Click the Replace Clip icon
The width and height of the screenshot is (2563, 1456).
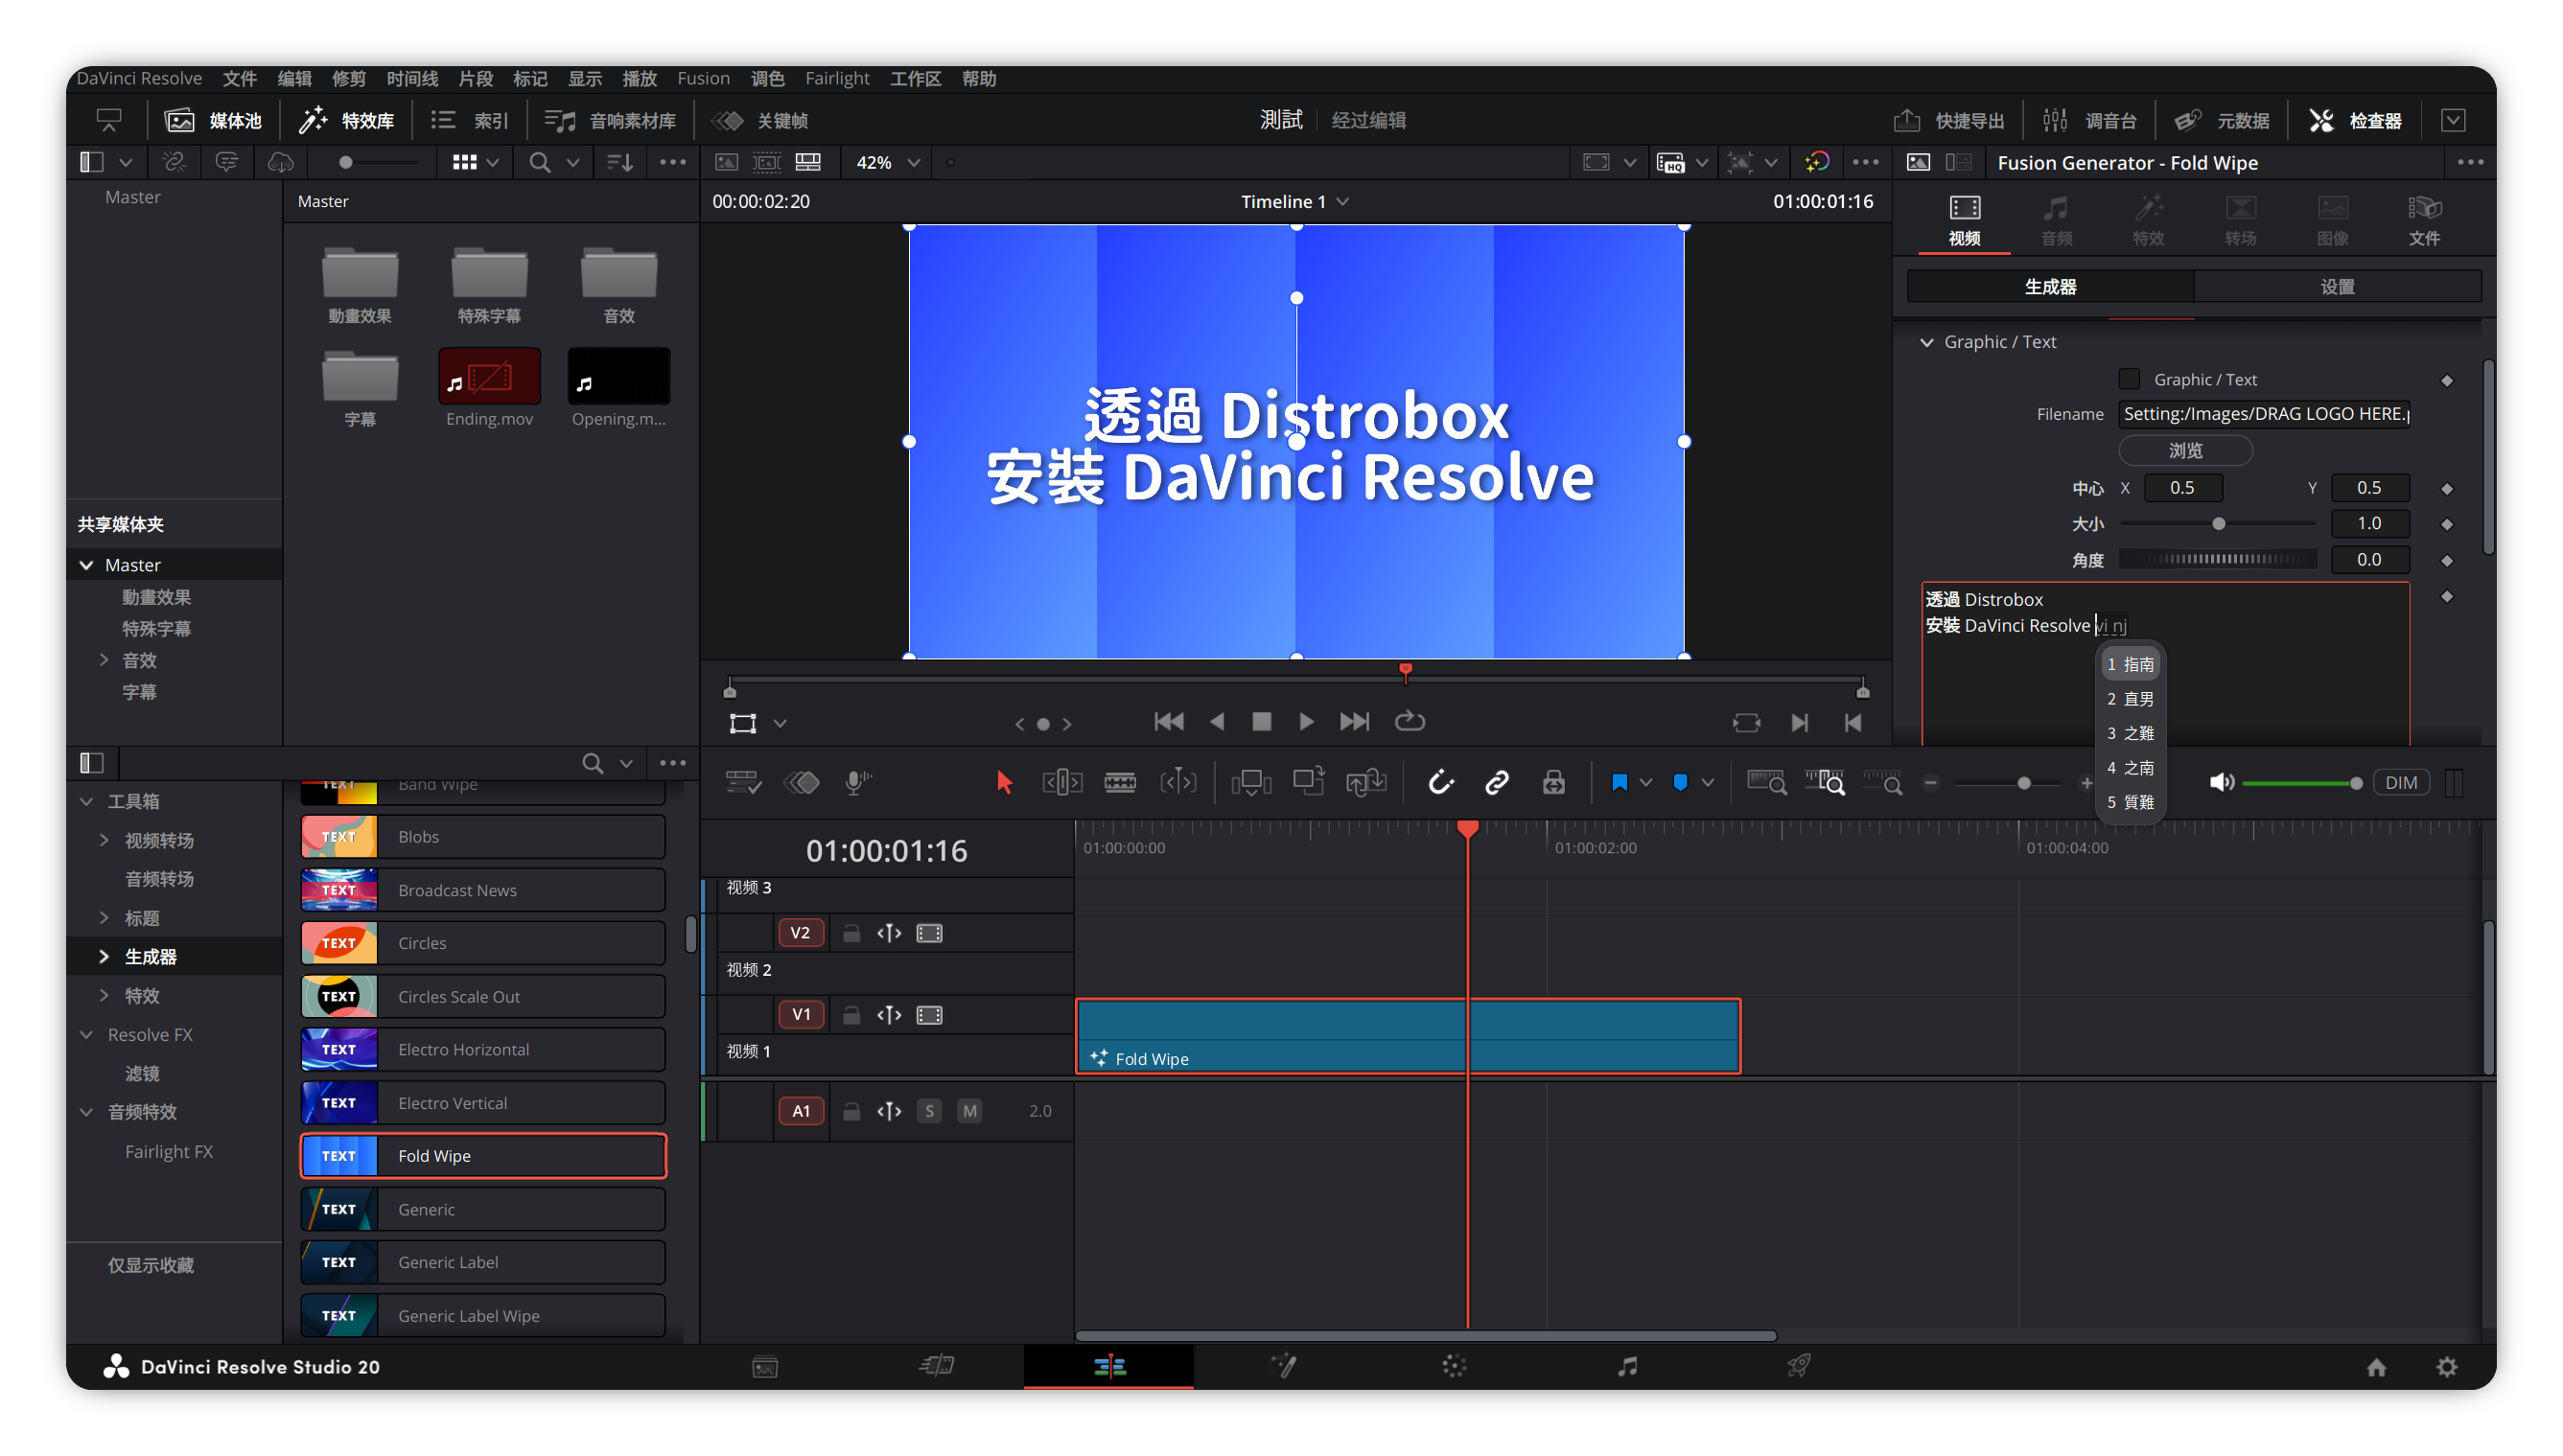pos(1366,782)
